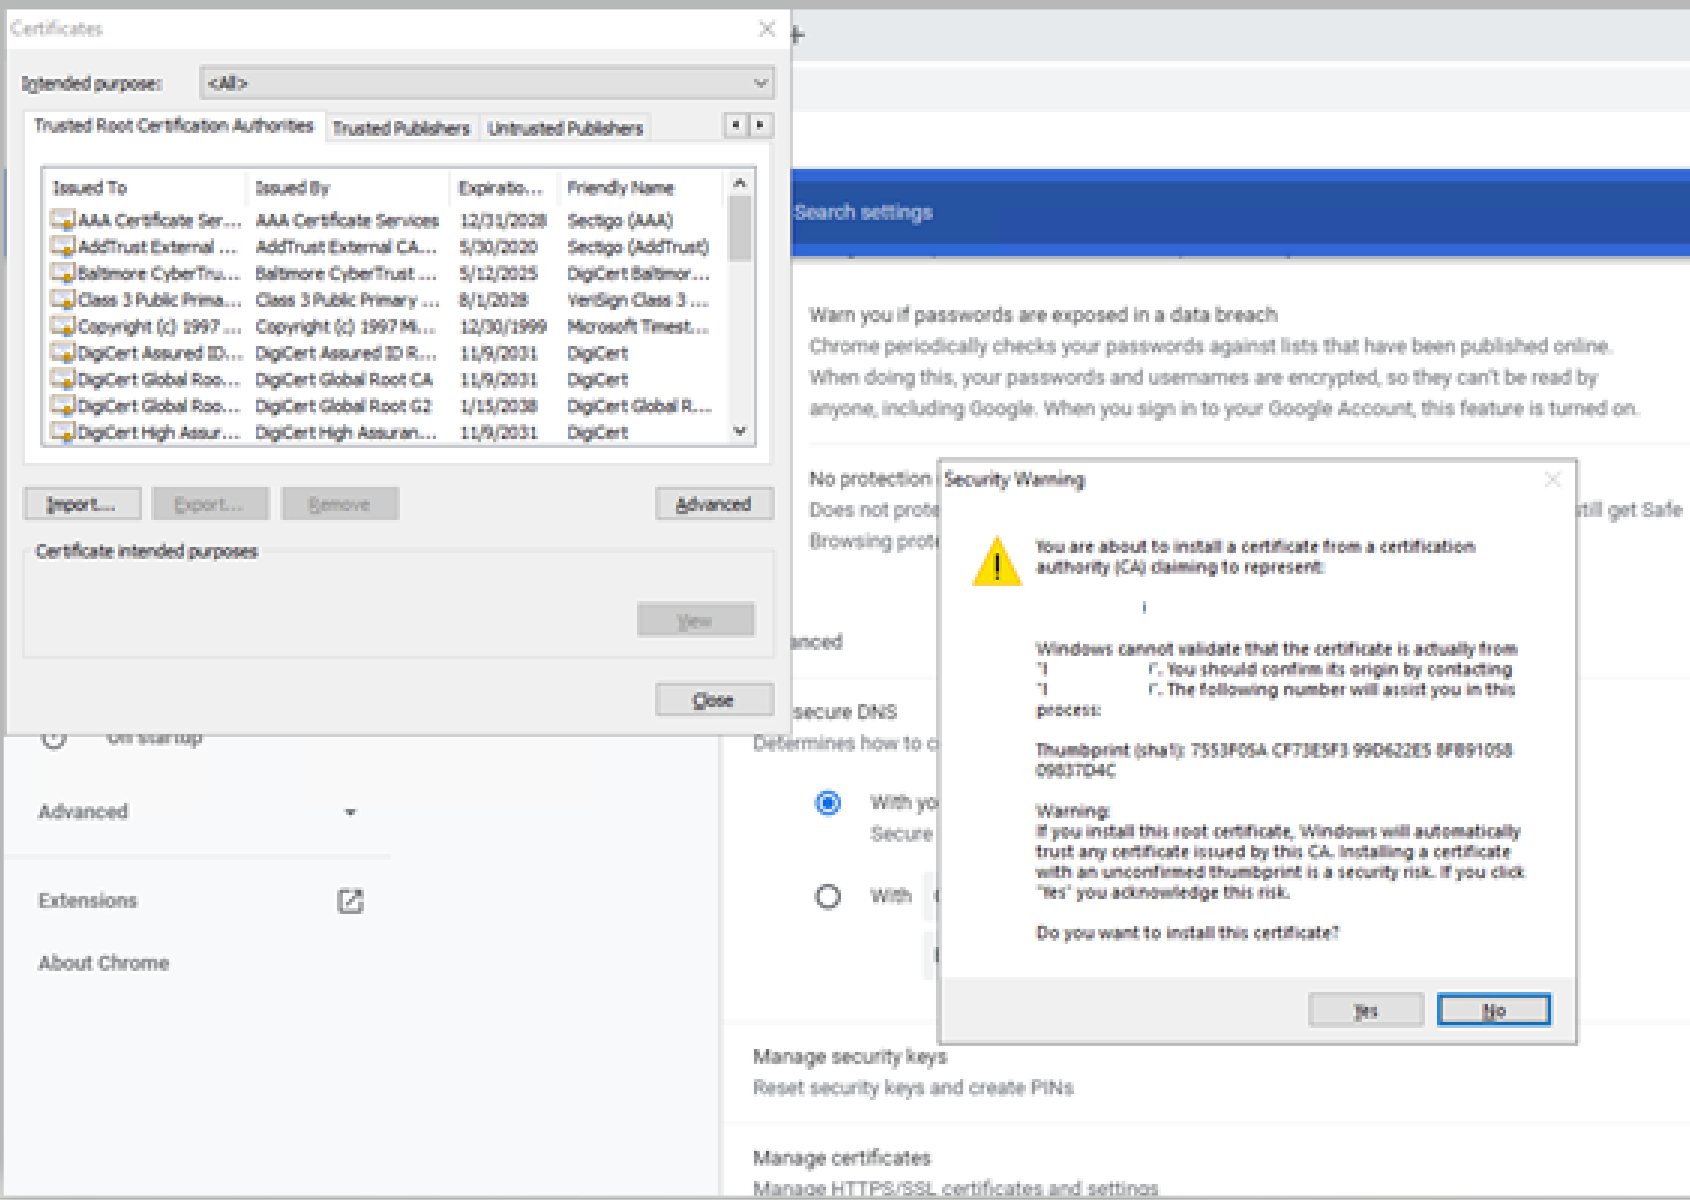1690x1200 pixels.
Task: Switch to the Trusted Publishers tab
Action: coord(401,128)
